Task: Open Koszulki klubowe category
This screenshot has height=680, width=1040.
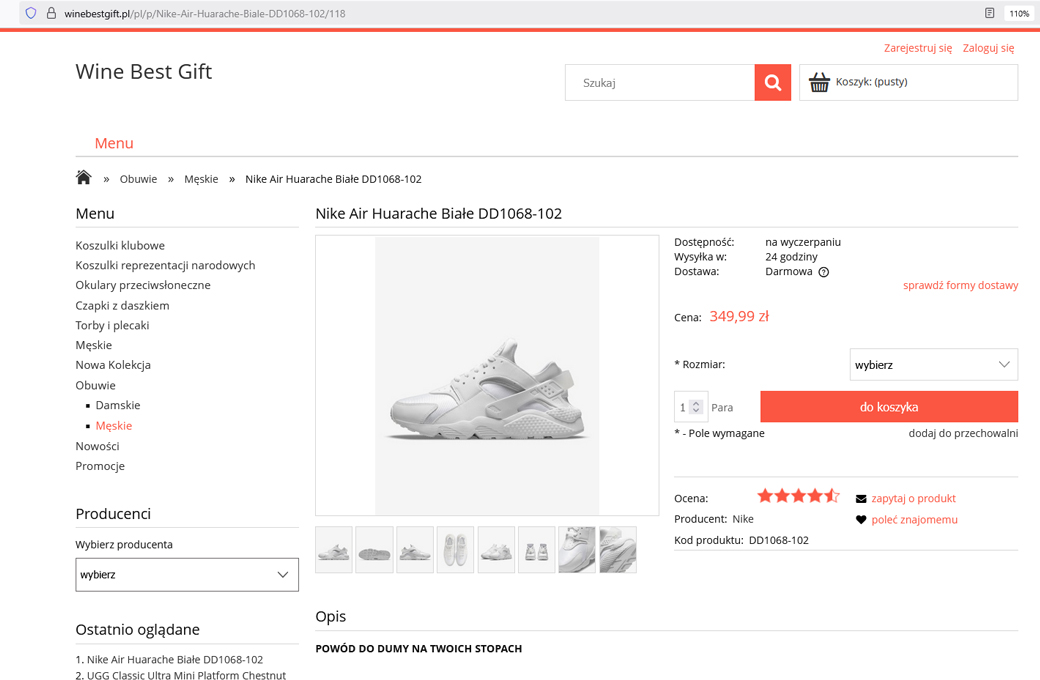Action: [x=120, y=245]
